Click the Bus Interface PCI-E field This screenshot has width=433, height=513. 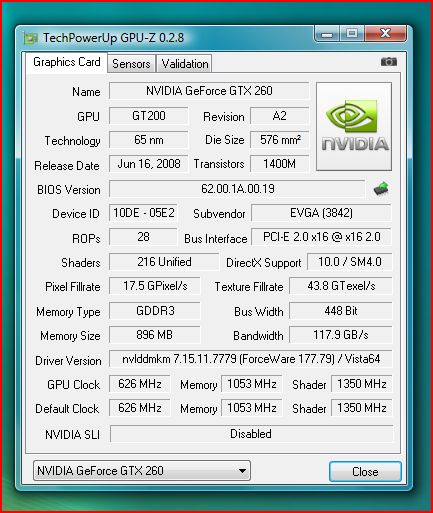tap(321, 237)
